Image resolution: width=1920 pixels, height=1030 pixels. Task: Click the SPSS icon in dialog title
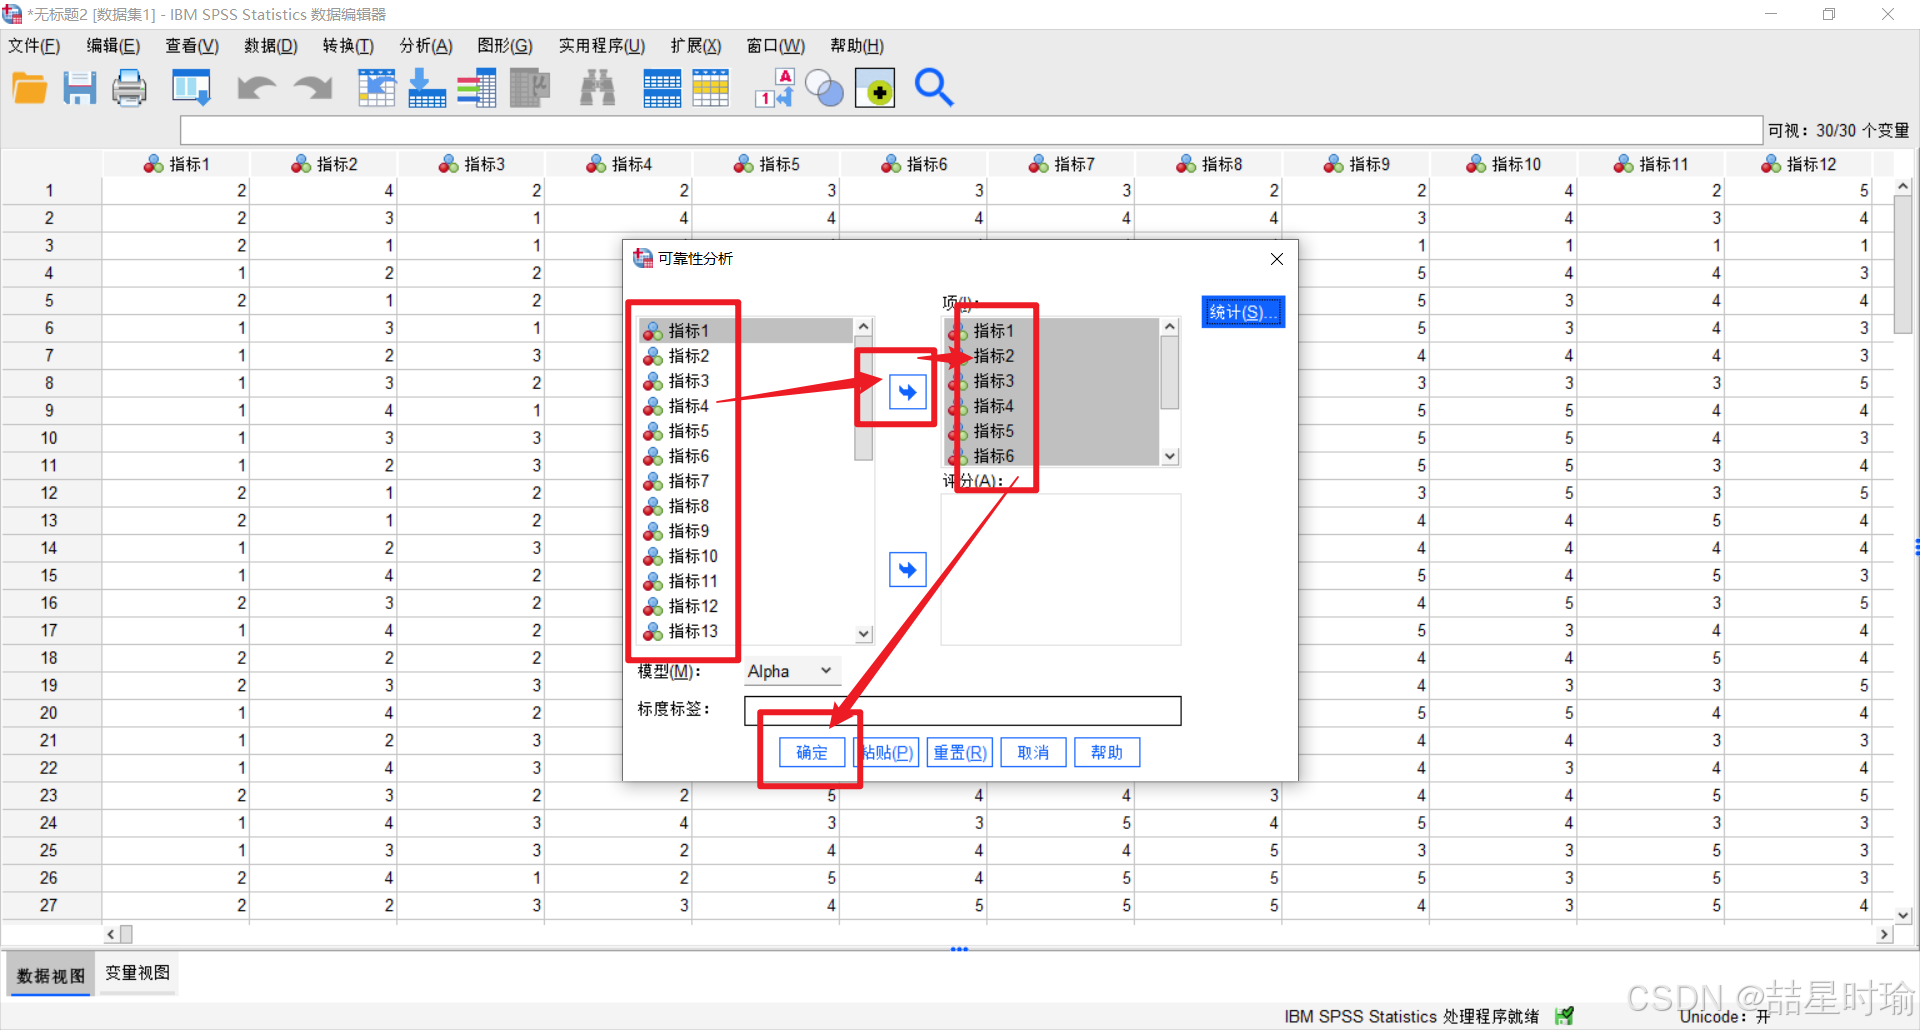click(642, 258)
